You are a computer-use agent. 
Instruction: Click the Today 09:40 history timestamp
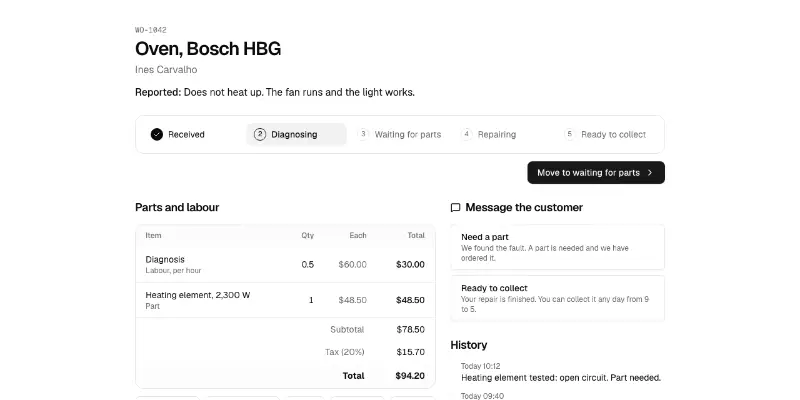point(483,396)
